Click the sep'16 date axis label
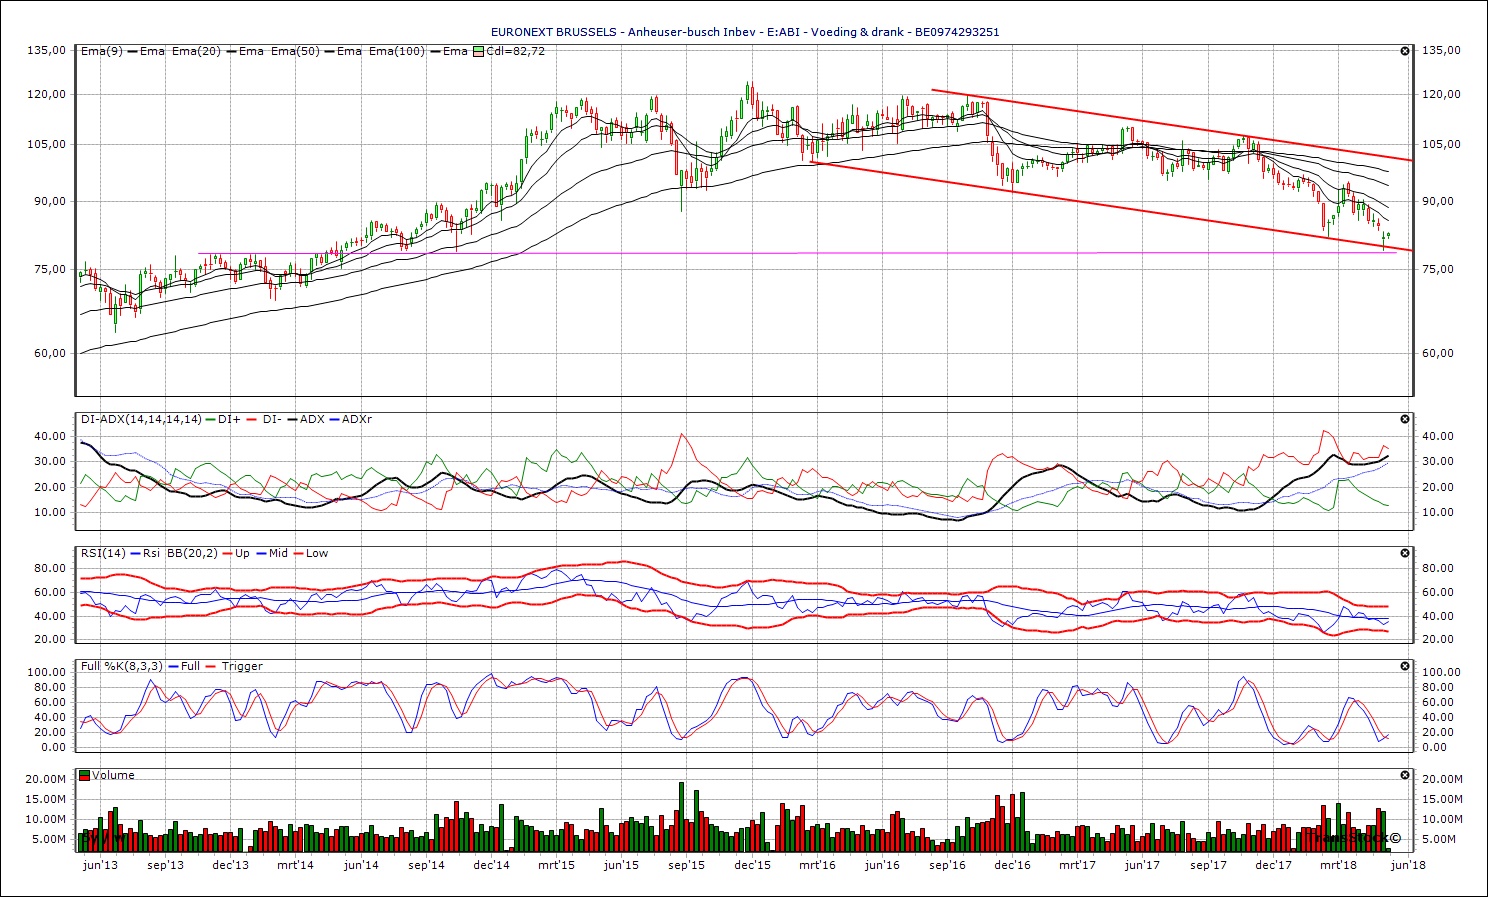 coord(947,865)
